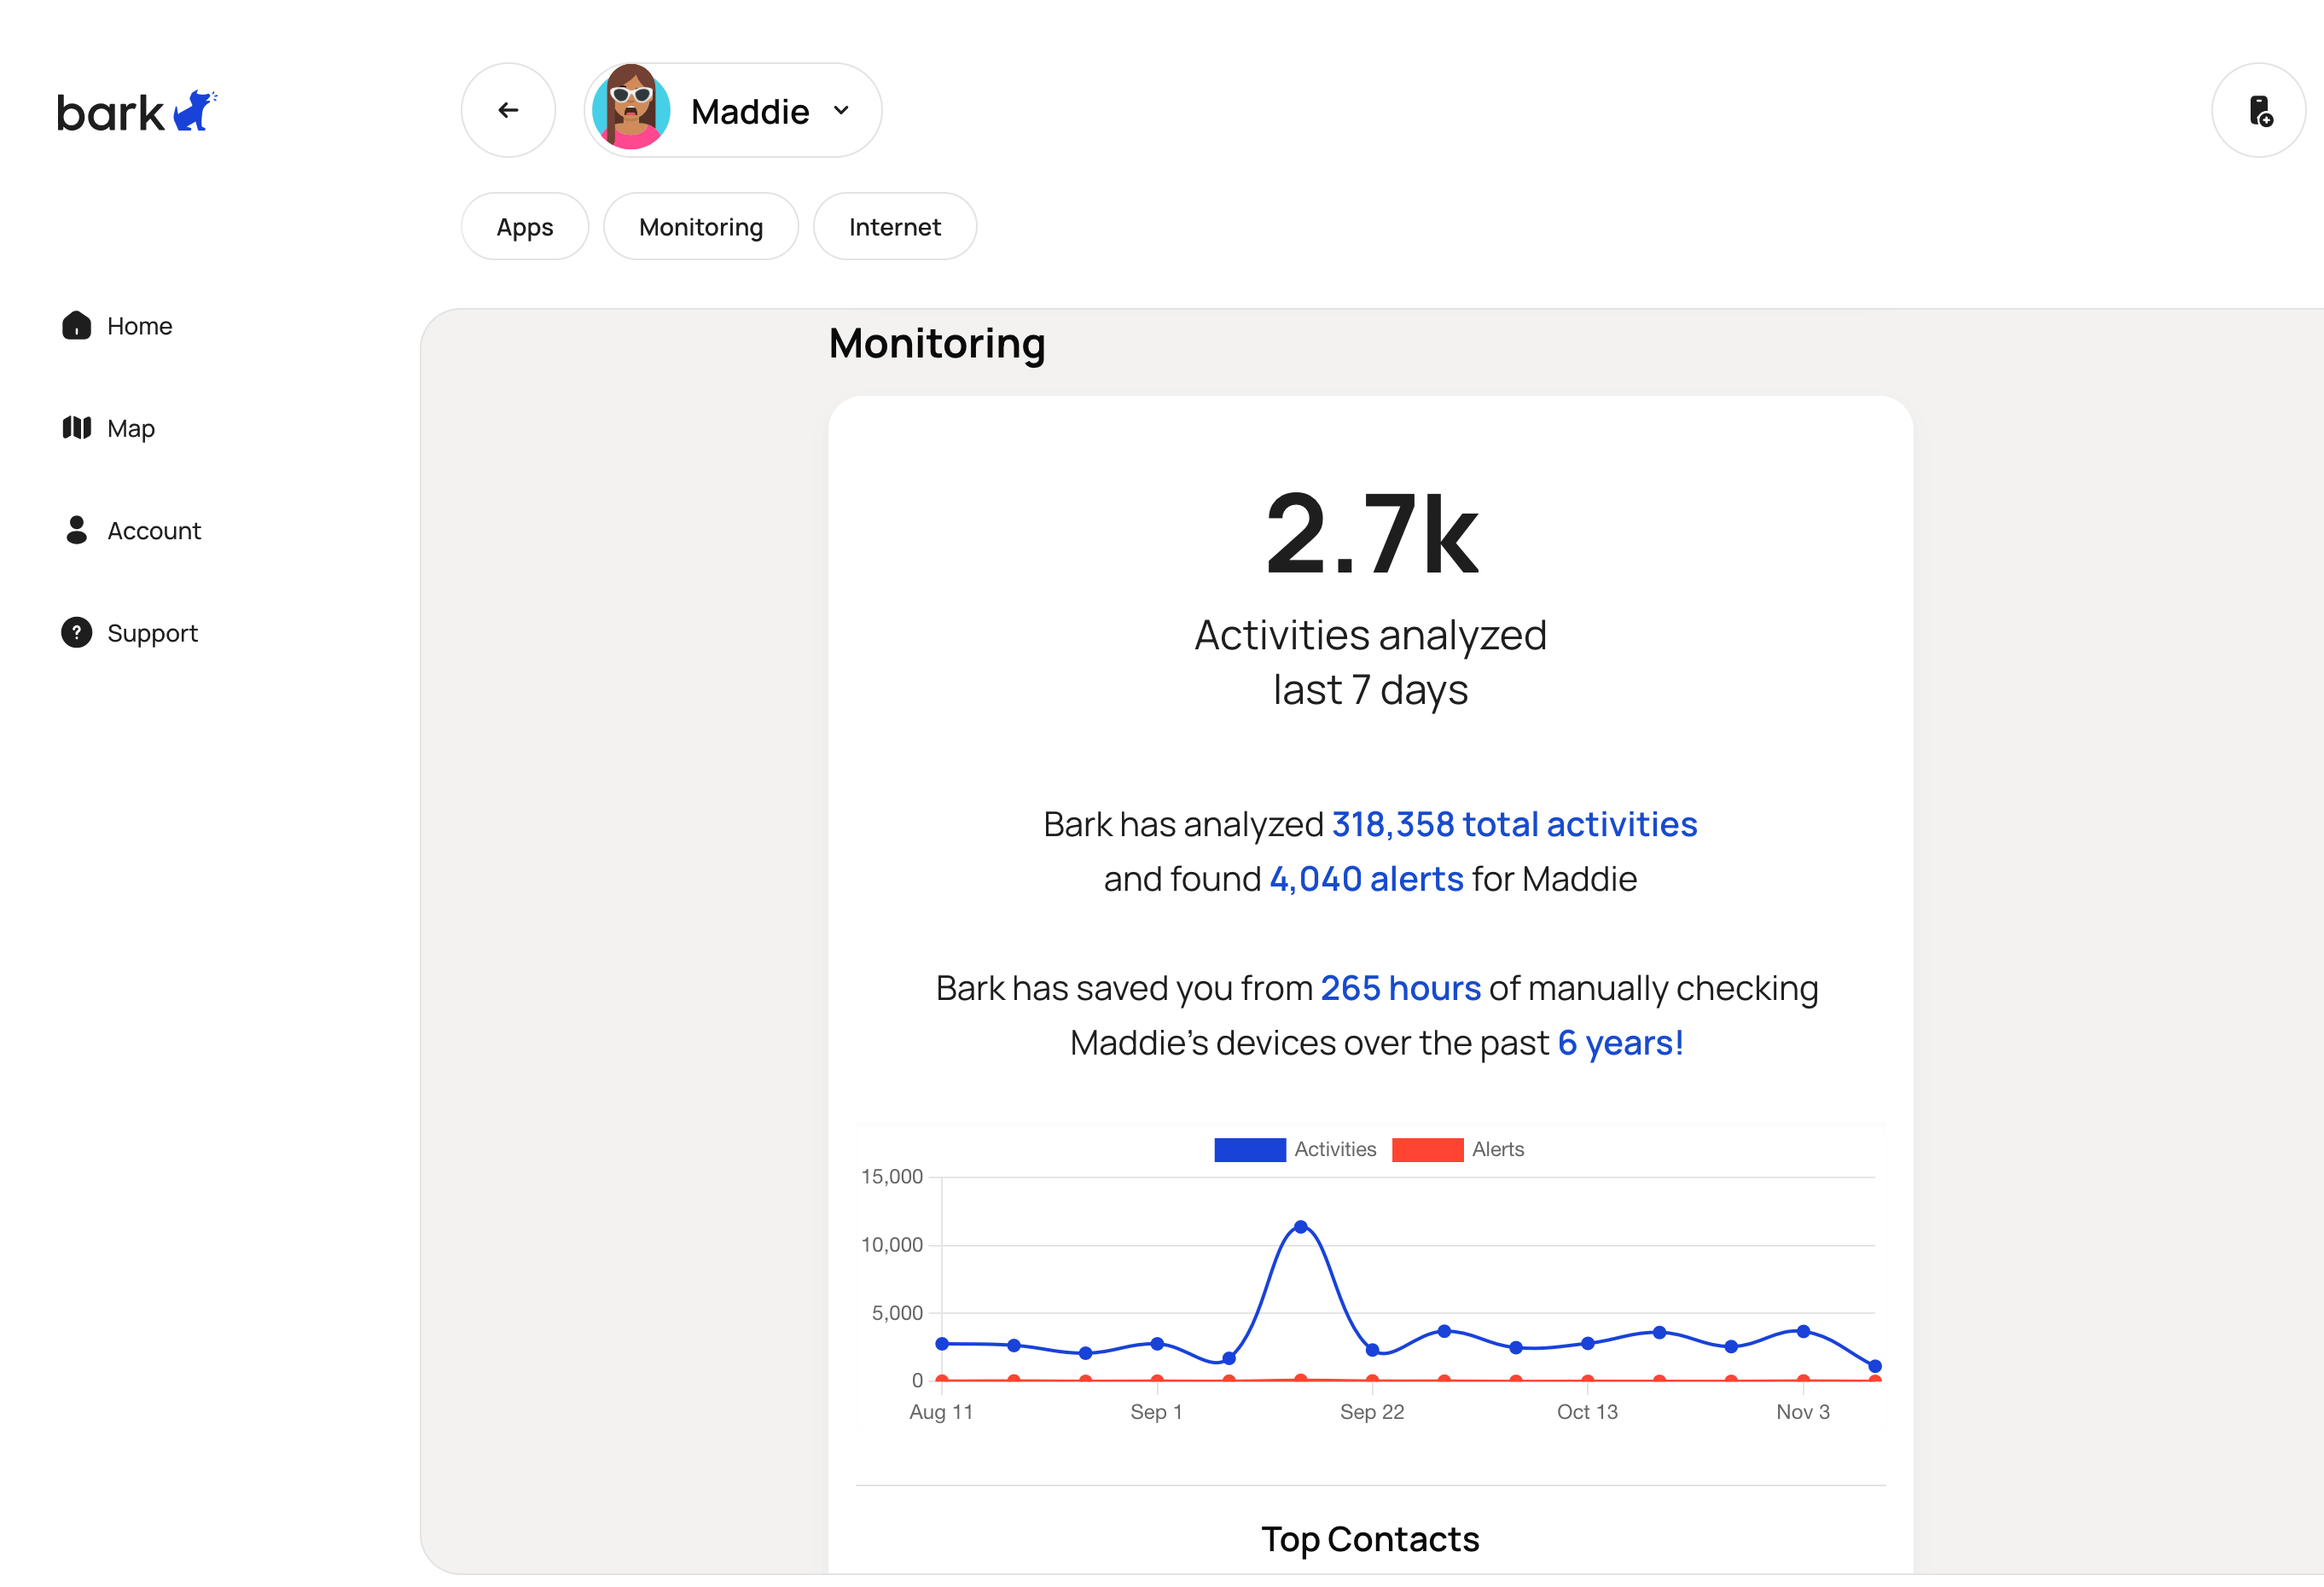Switch to the Apps tab

tap(524, 226)
